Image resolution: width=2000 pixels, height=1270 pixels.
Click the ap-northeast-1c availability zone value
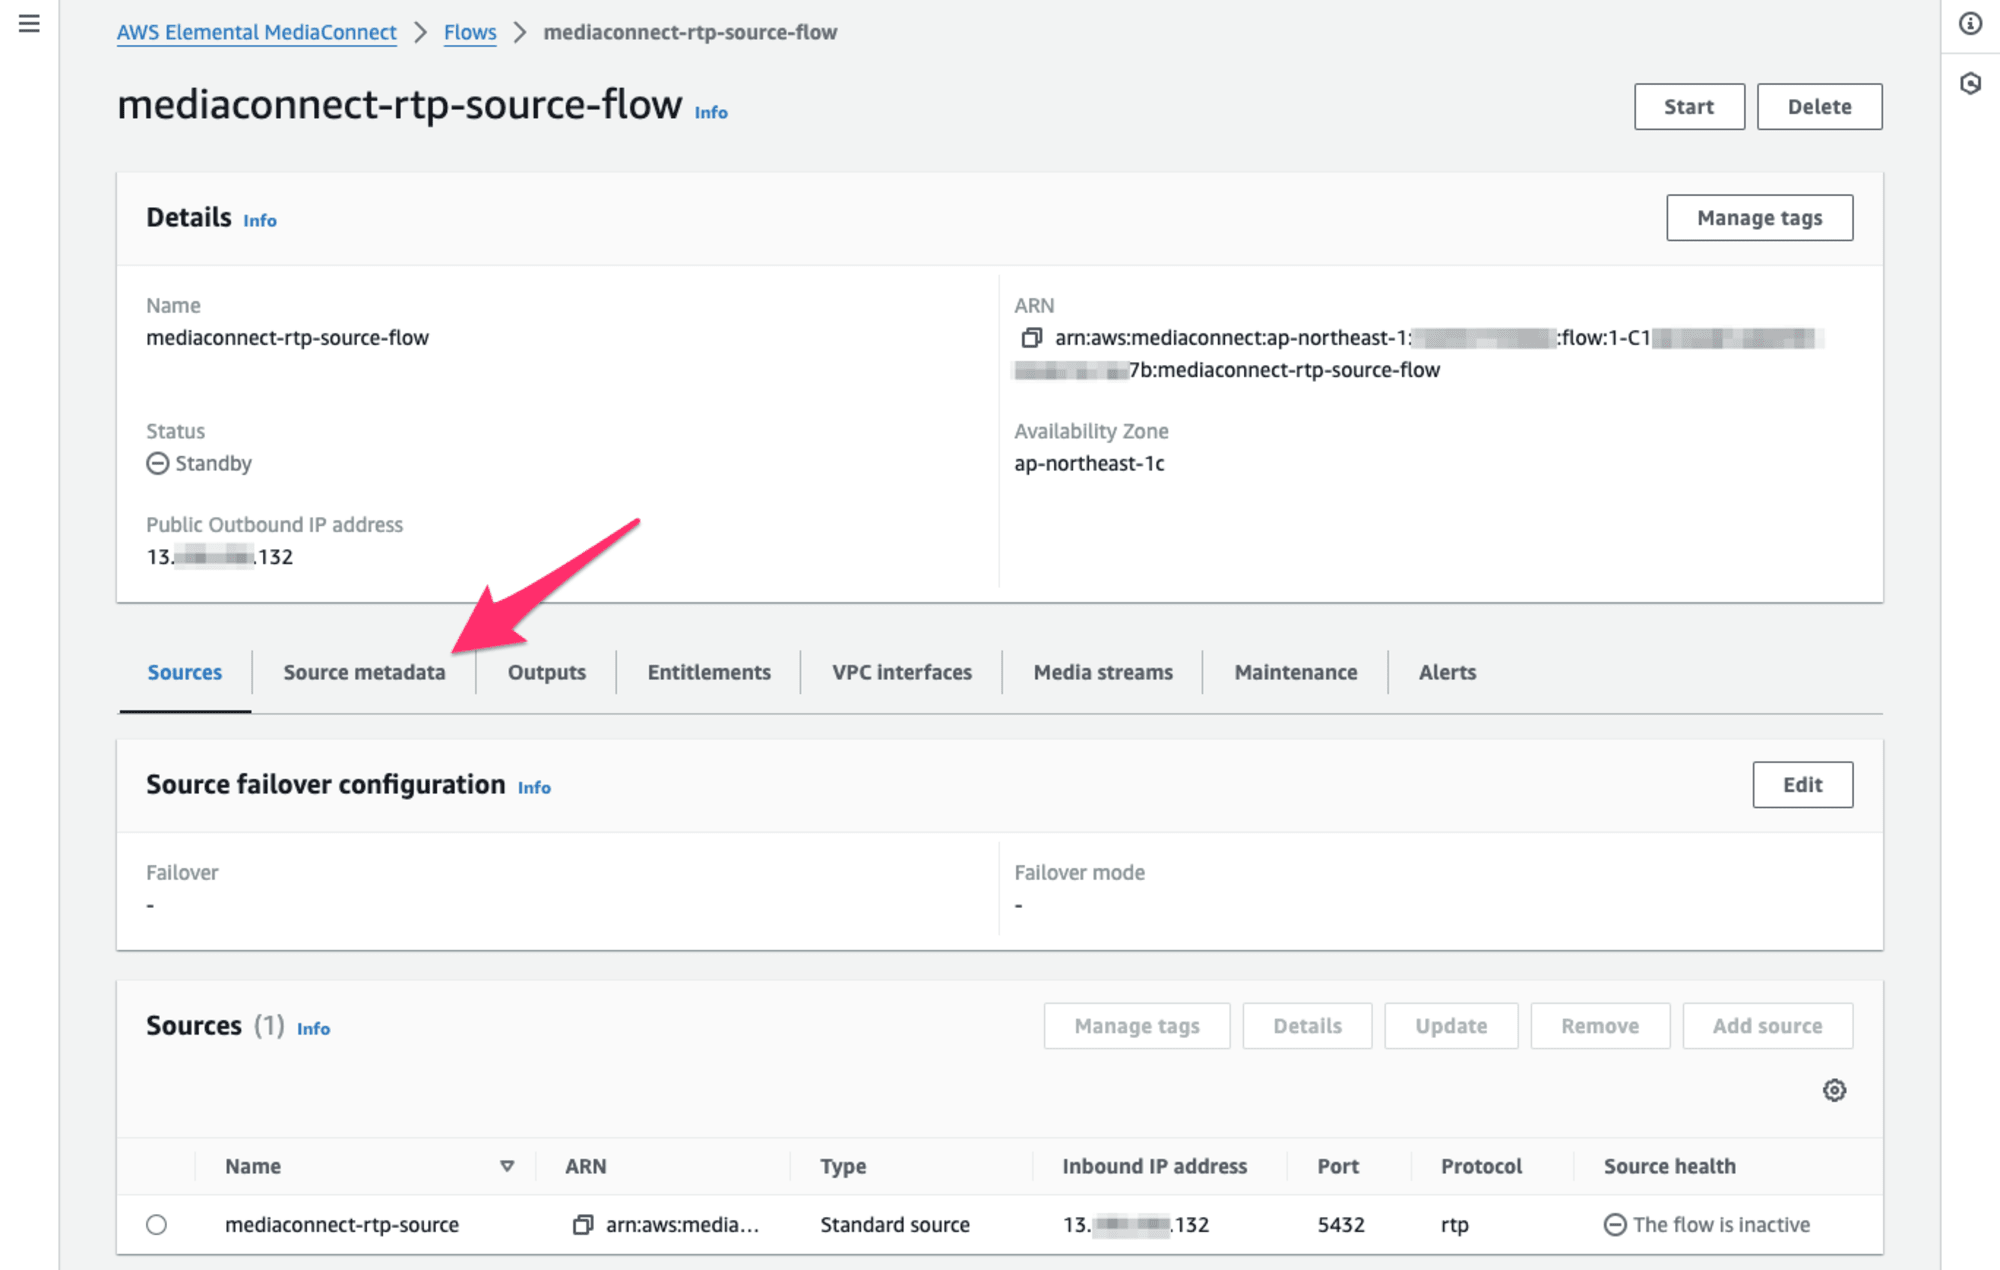(1089, 463)
